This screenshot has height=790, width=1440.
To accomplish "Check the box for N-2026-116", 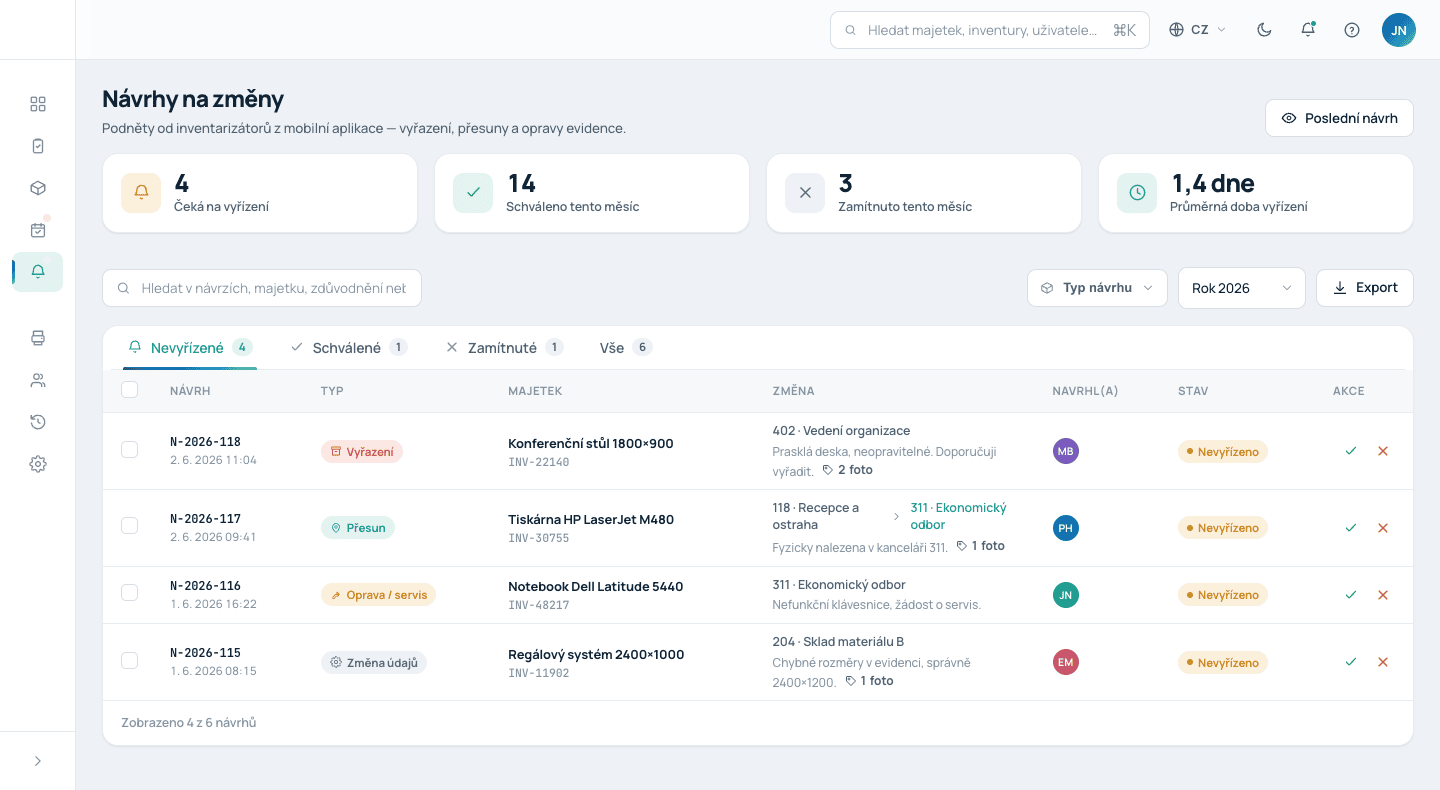I will pyautogui.click(x=130, y=593).
